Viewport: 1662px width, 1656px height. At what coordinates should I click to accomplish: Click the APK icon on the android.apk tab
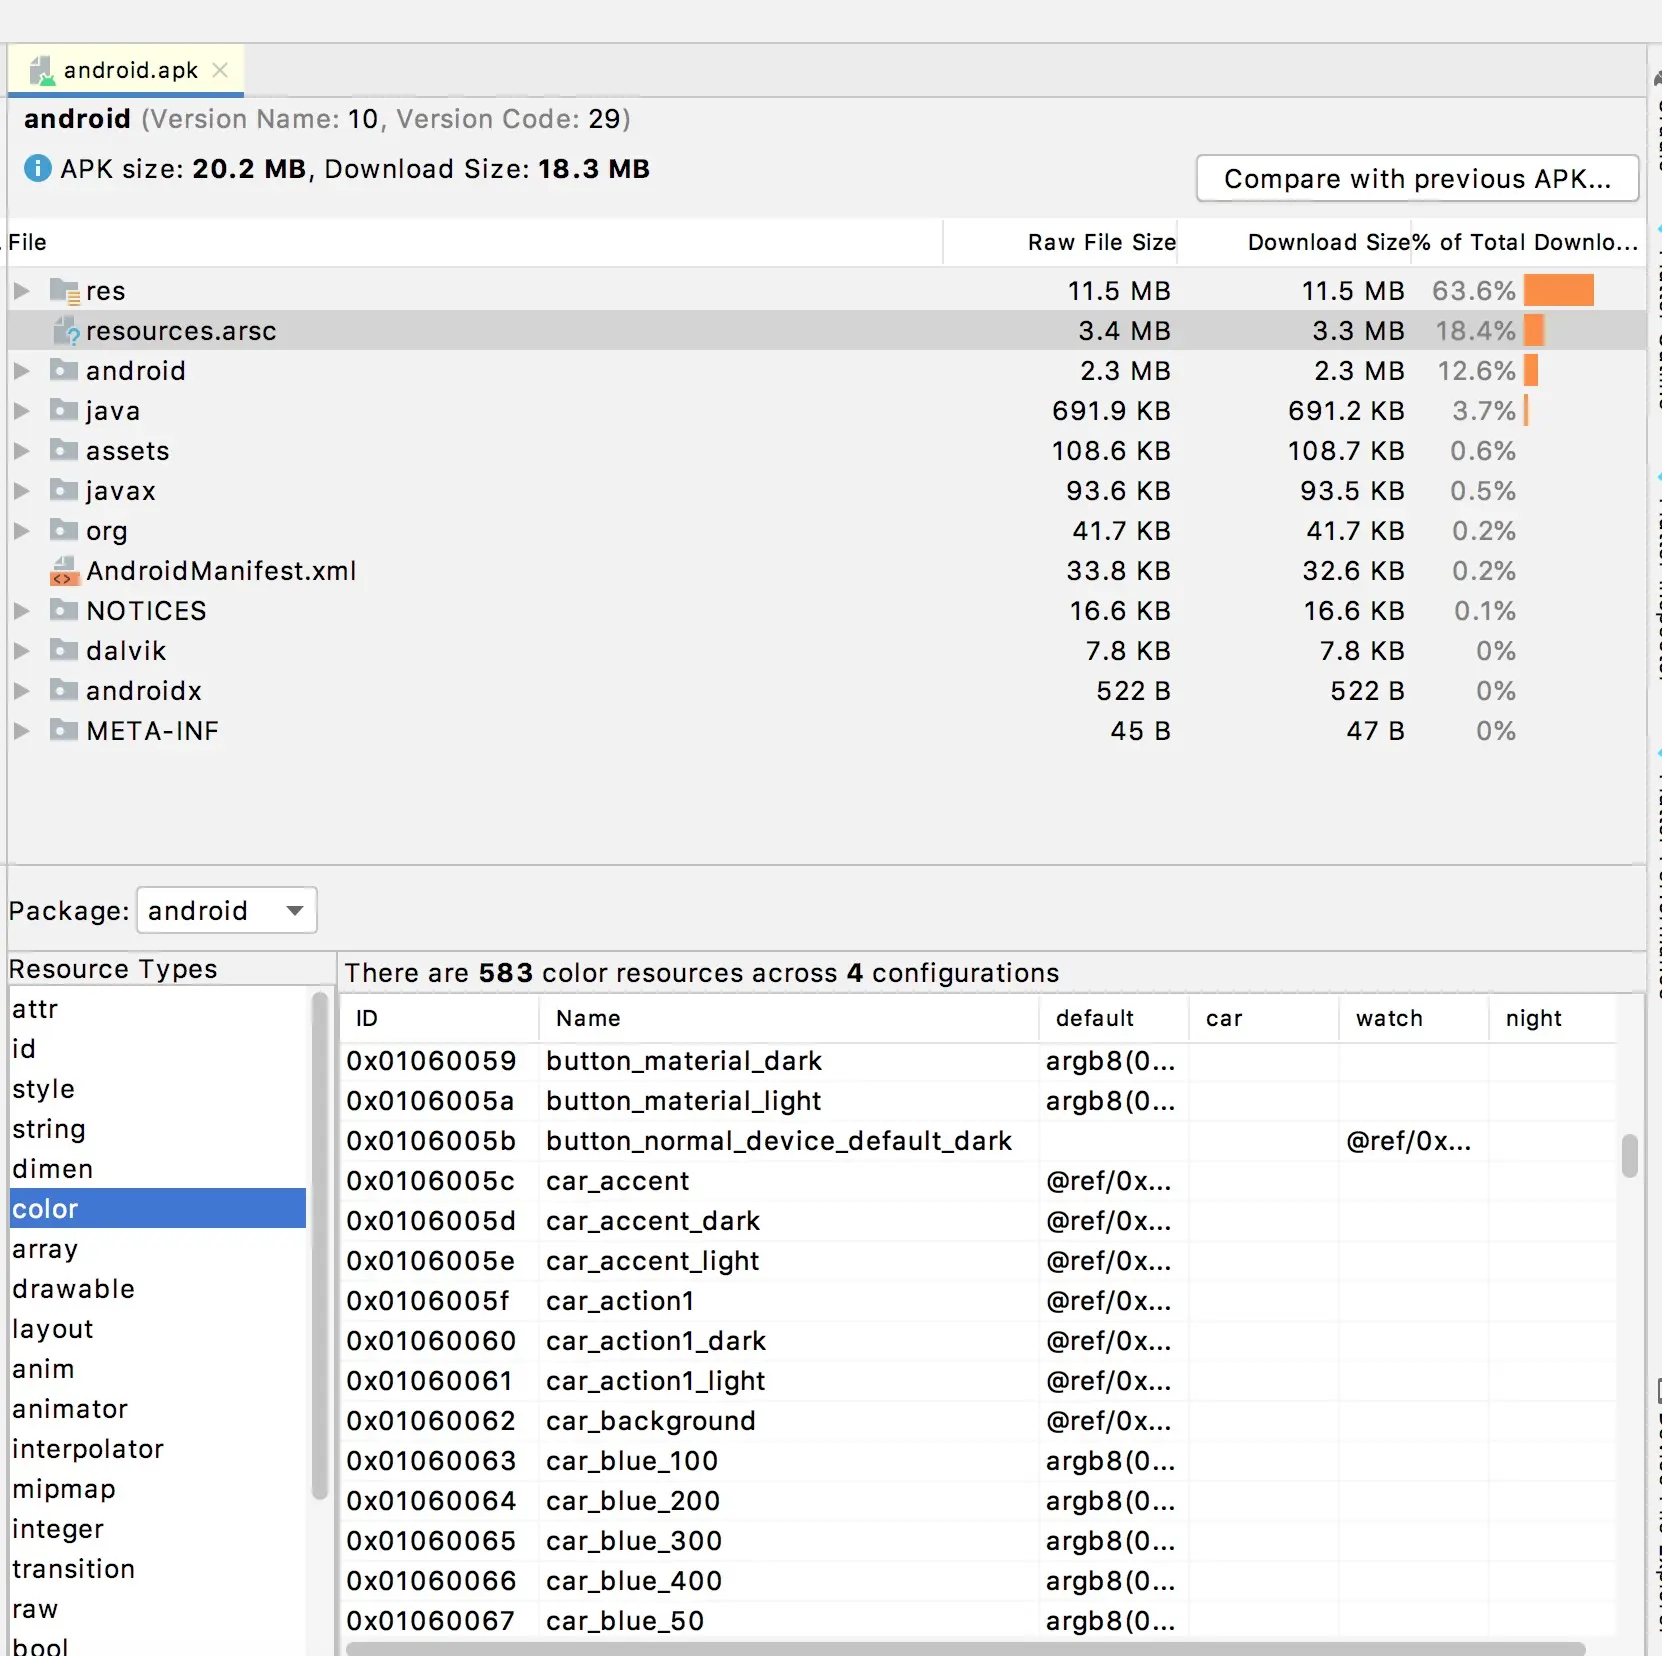pos(41,70)
